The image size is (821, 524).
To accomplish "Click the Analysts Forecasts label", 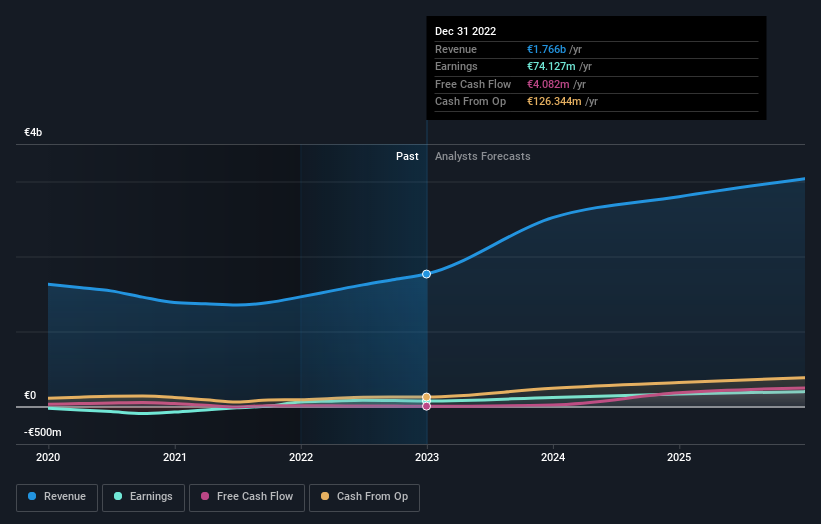I will (483, 157).
